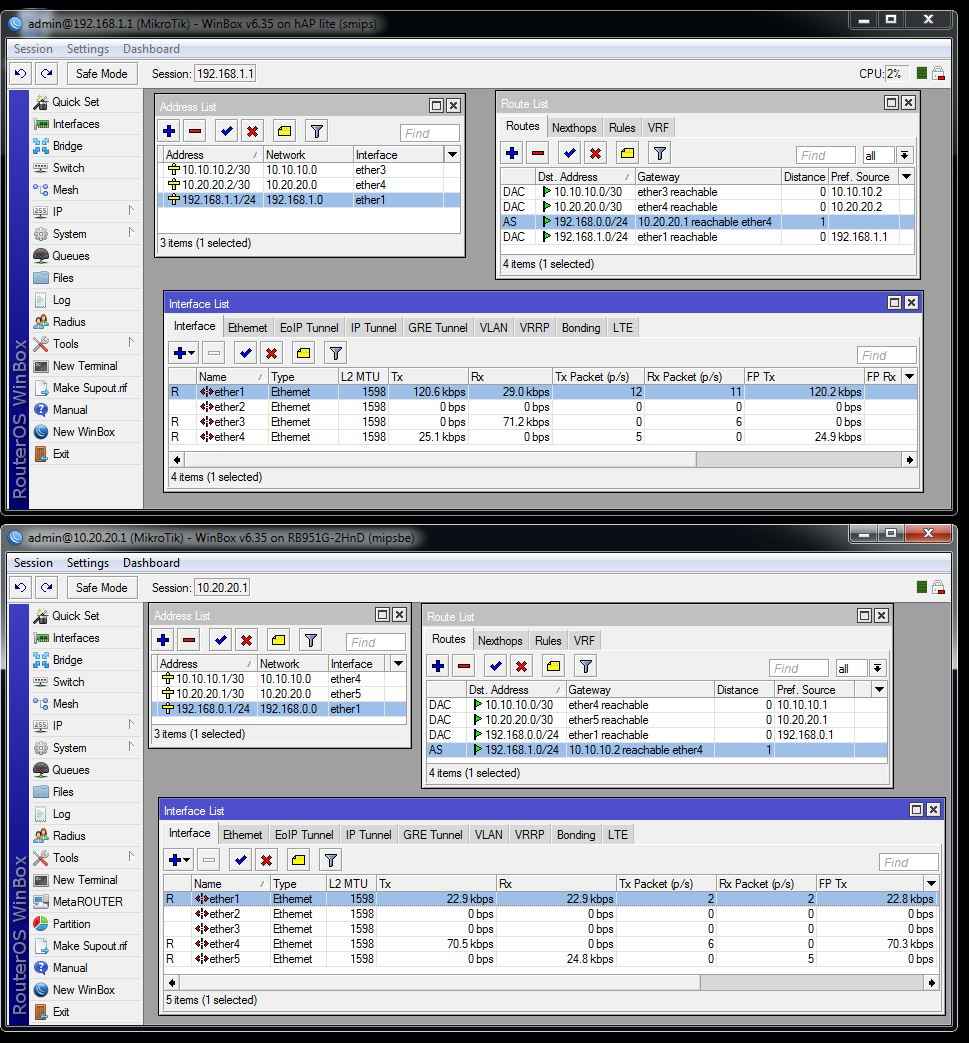Click Undo arrow in top WinBox toolbar
969x1043 pixels.
click(21, 74)
